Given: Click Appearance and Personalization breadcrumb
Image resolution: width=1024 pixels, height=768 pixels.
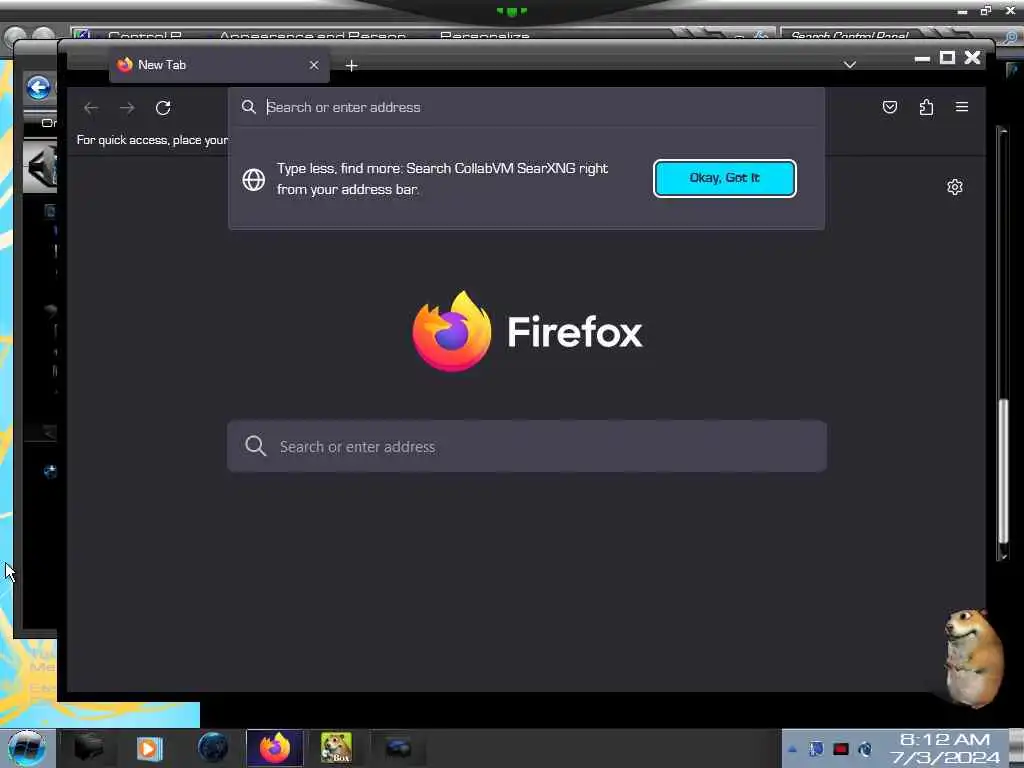Looking at the screenshot, I should pyautogui.click(x=312, y=35).
